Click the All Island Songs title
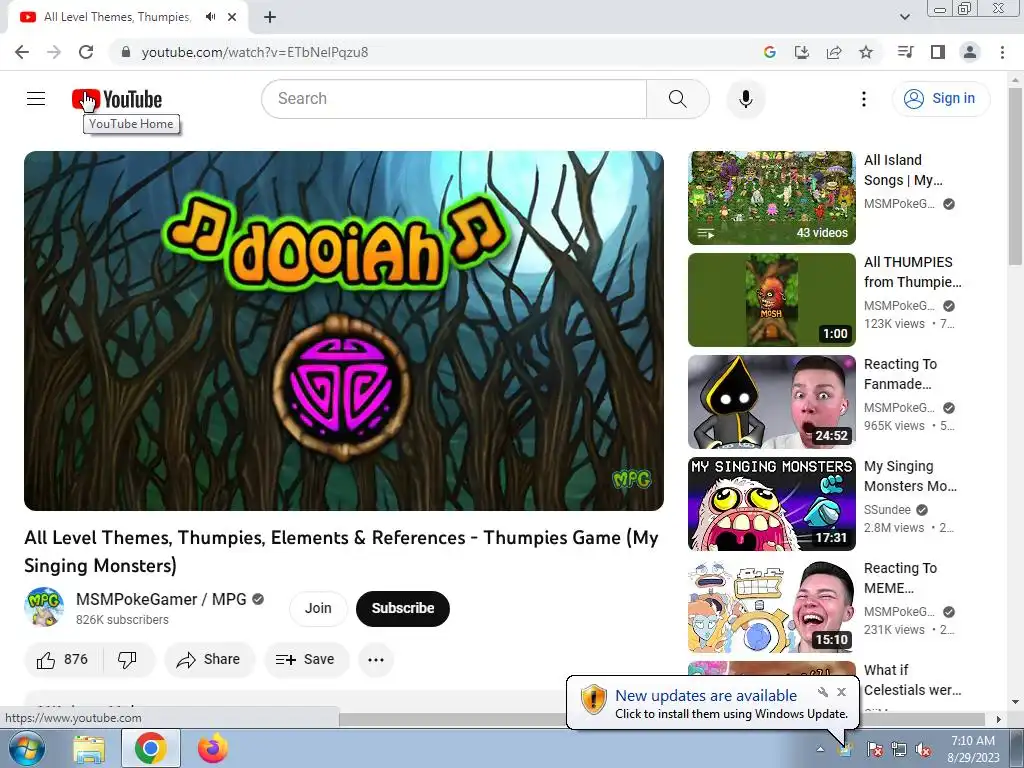Viewport: 1024px width, 768px height. [903, 170]
